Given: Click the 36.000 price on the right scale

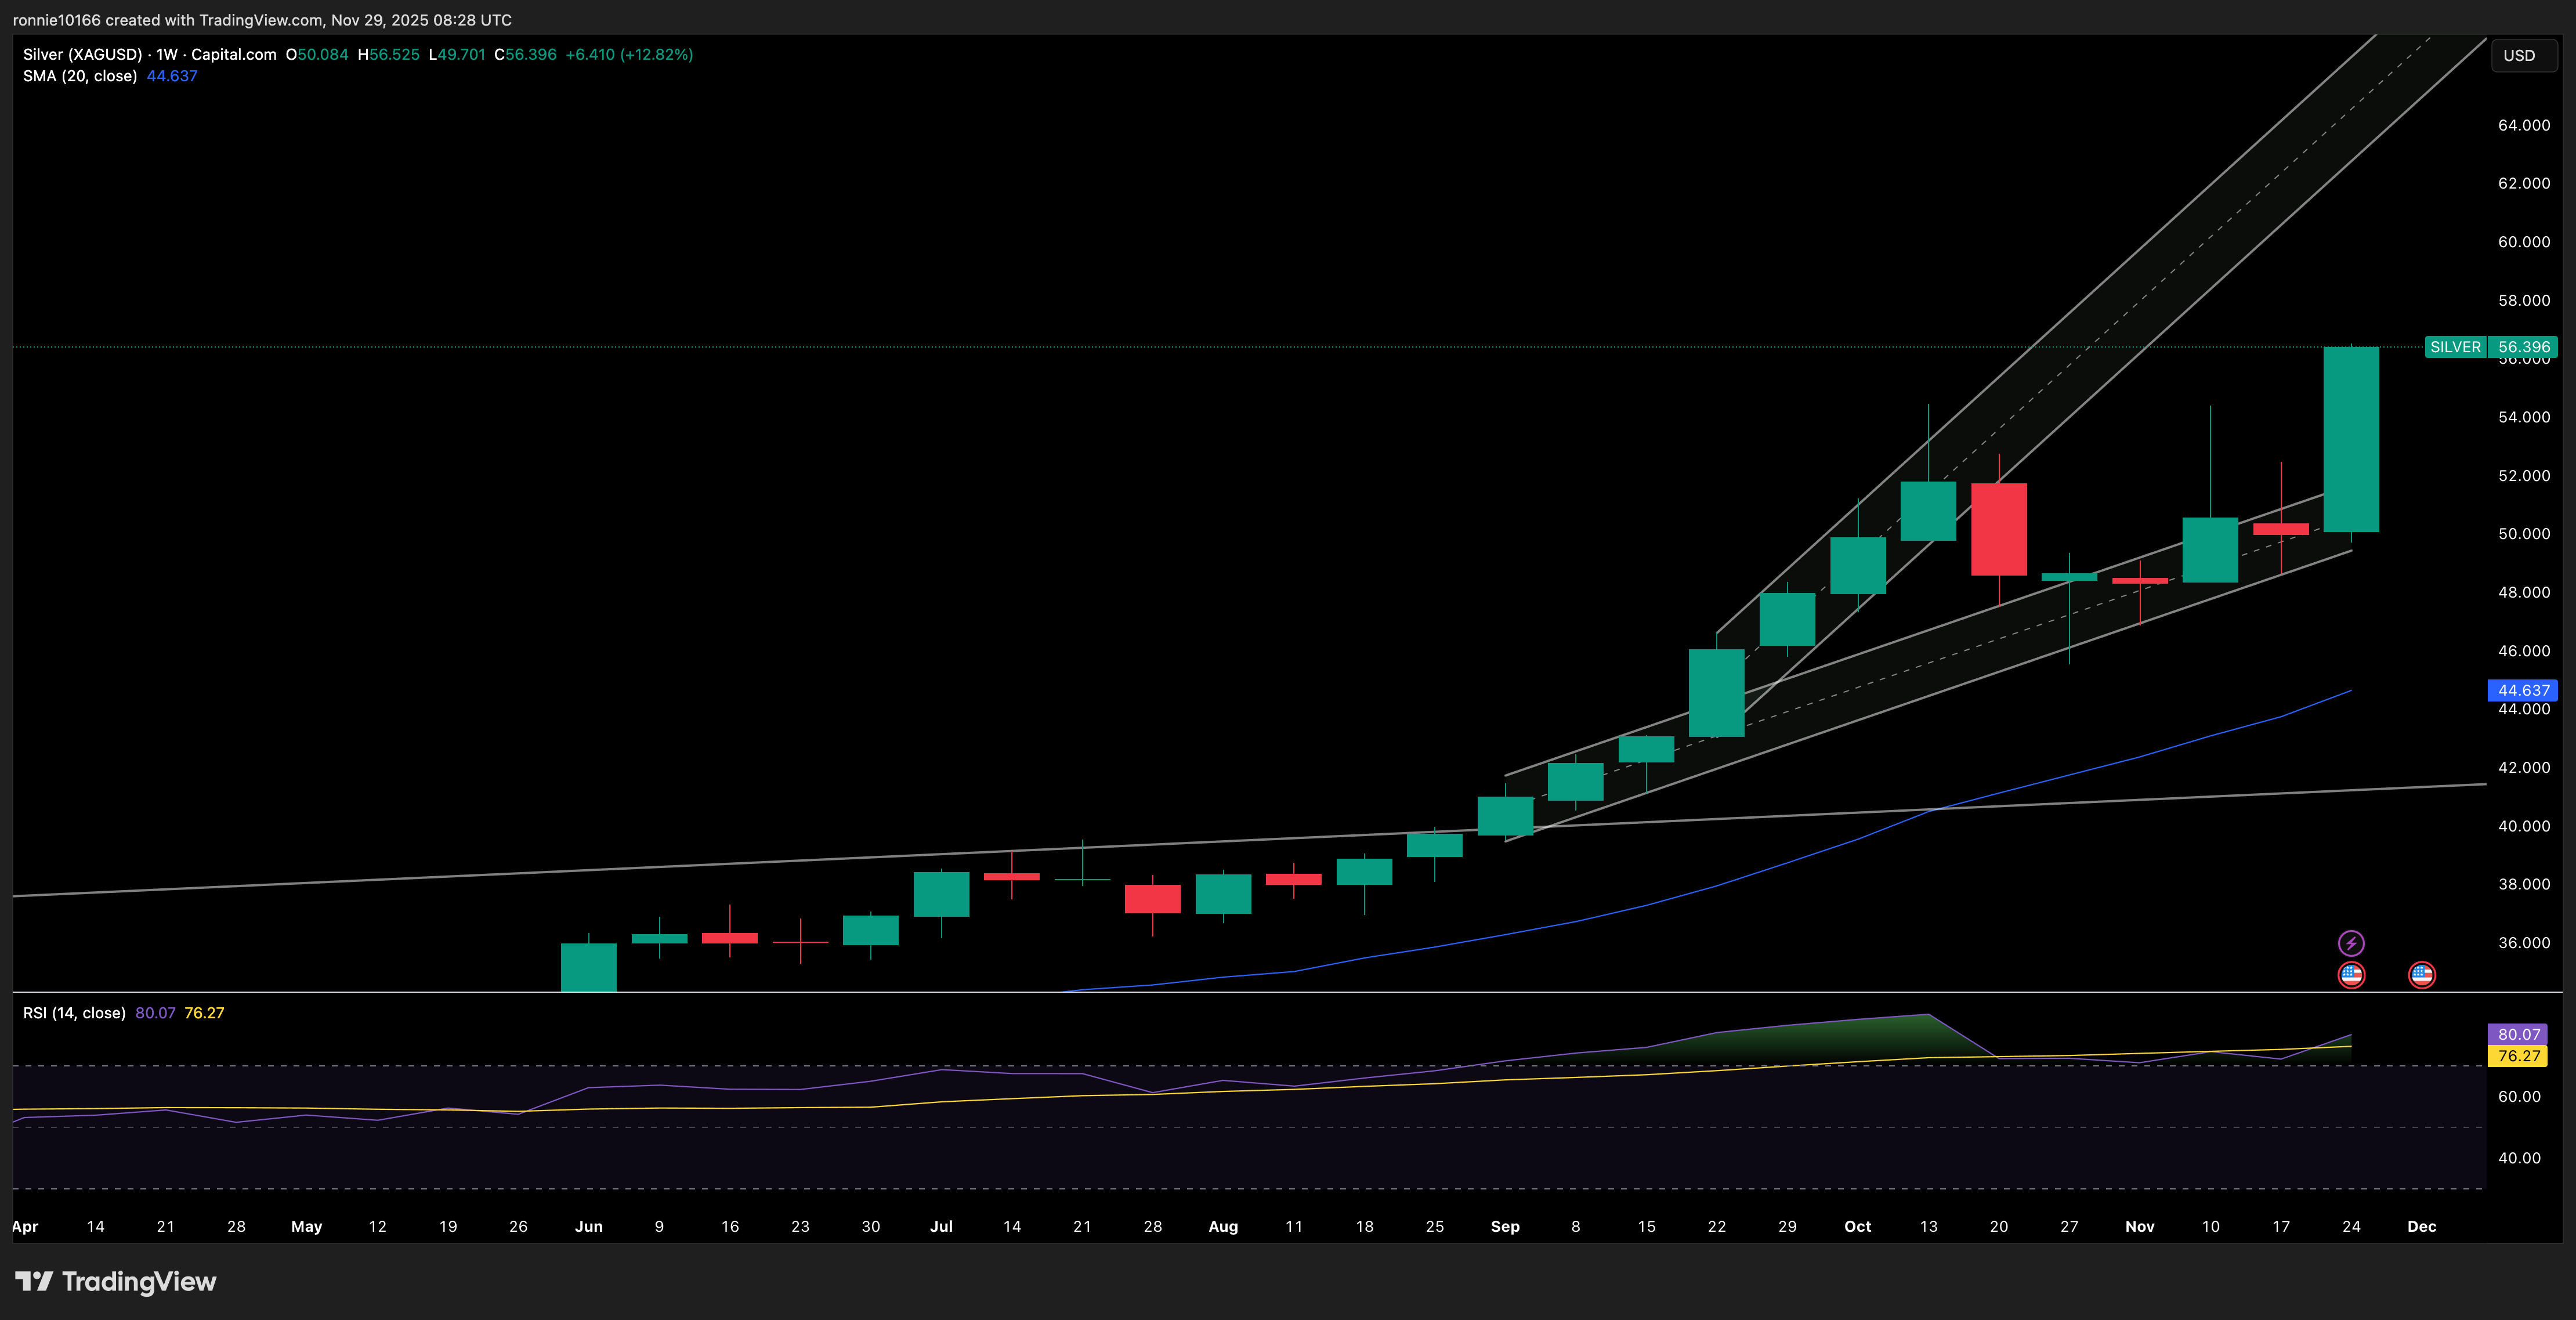Looking at the screenshot, I should click(x=2524, y=942).
